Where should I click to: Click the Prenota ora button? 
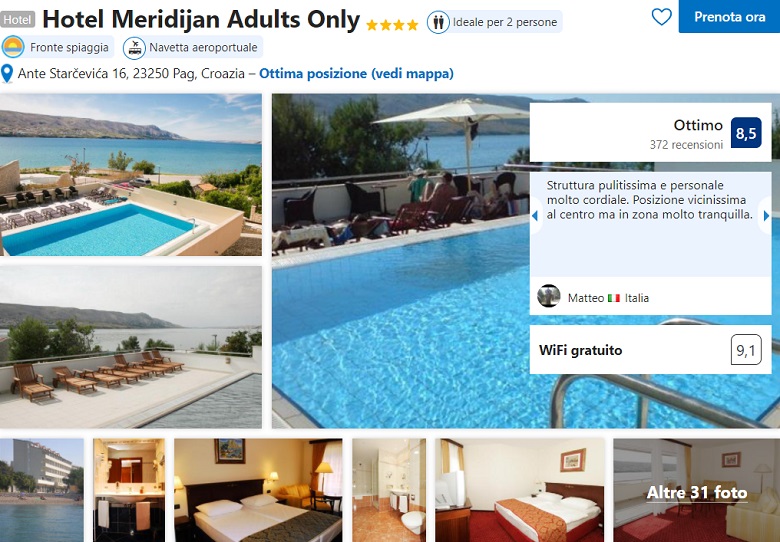click(729, 16)
